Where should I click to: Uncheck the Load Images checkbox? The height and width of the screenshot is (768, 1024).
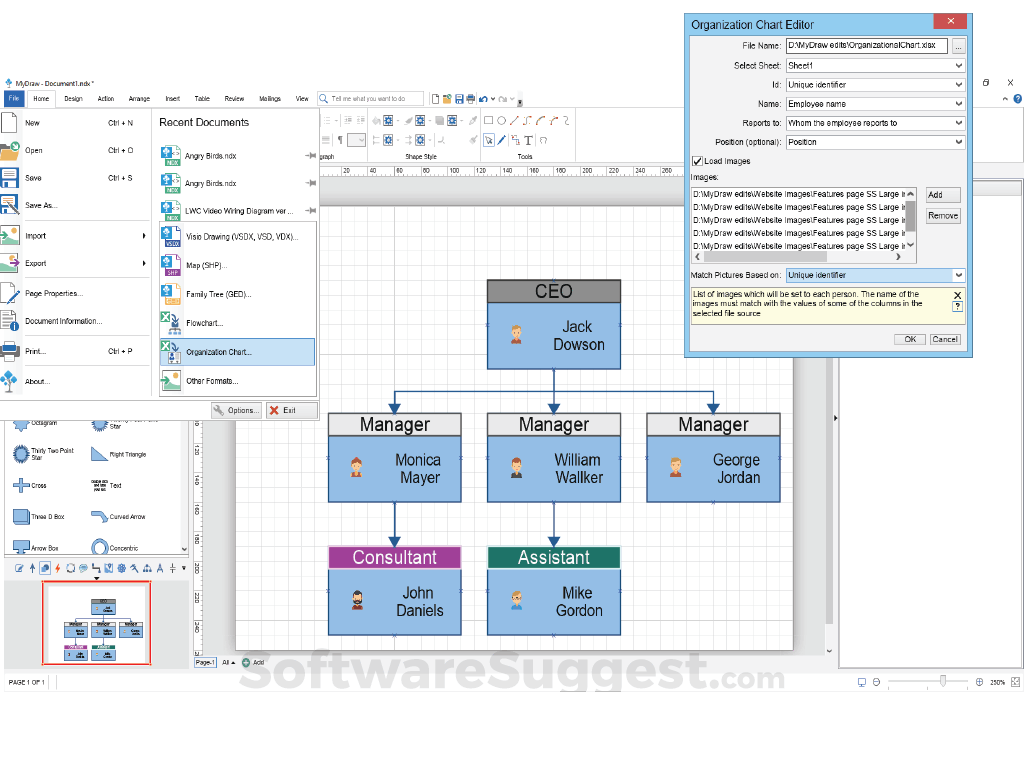[x=697, y=161]
